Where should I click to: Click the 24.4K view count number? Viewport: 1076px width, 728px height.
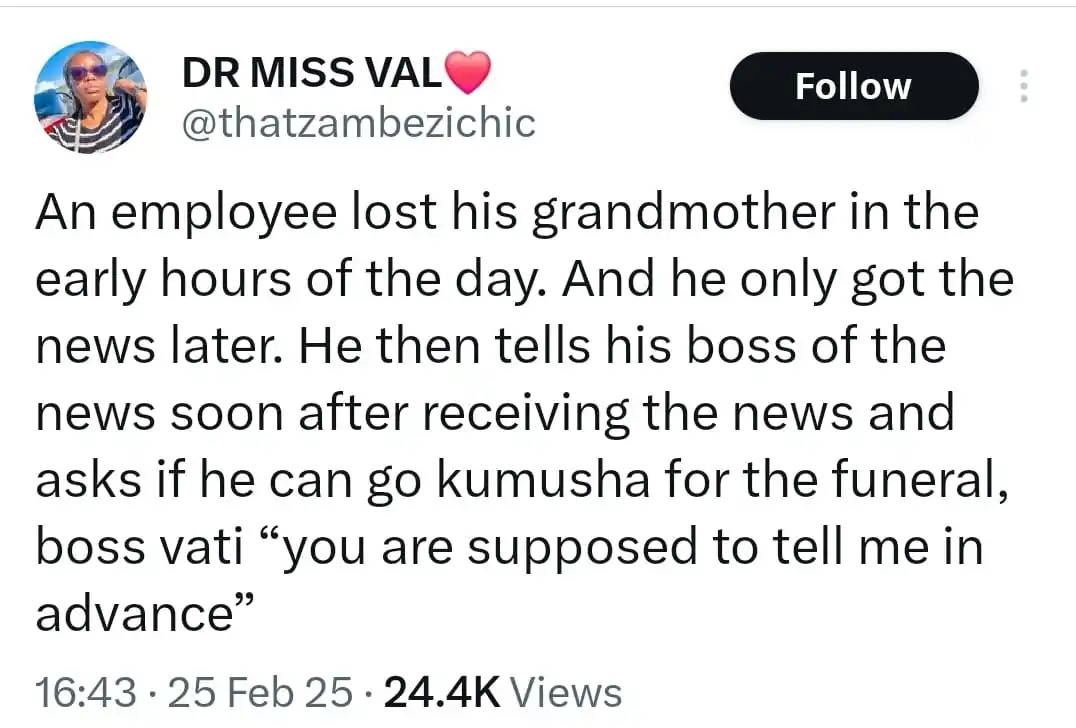tap(441, 692)
